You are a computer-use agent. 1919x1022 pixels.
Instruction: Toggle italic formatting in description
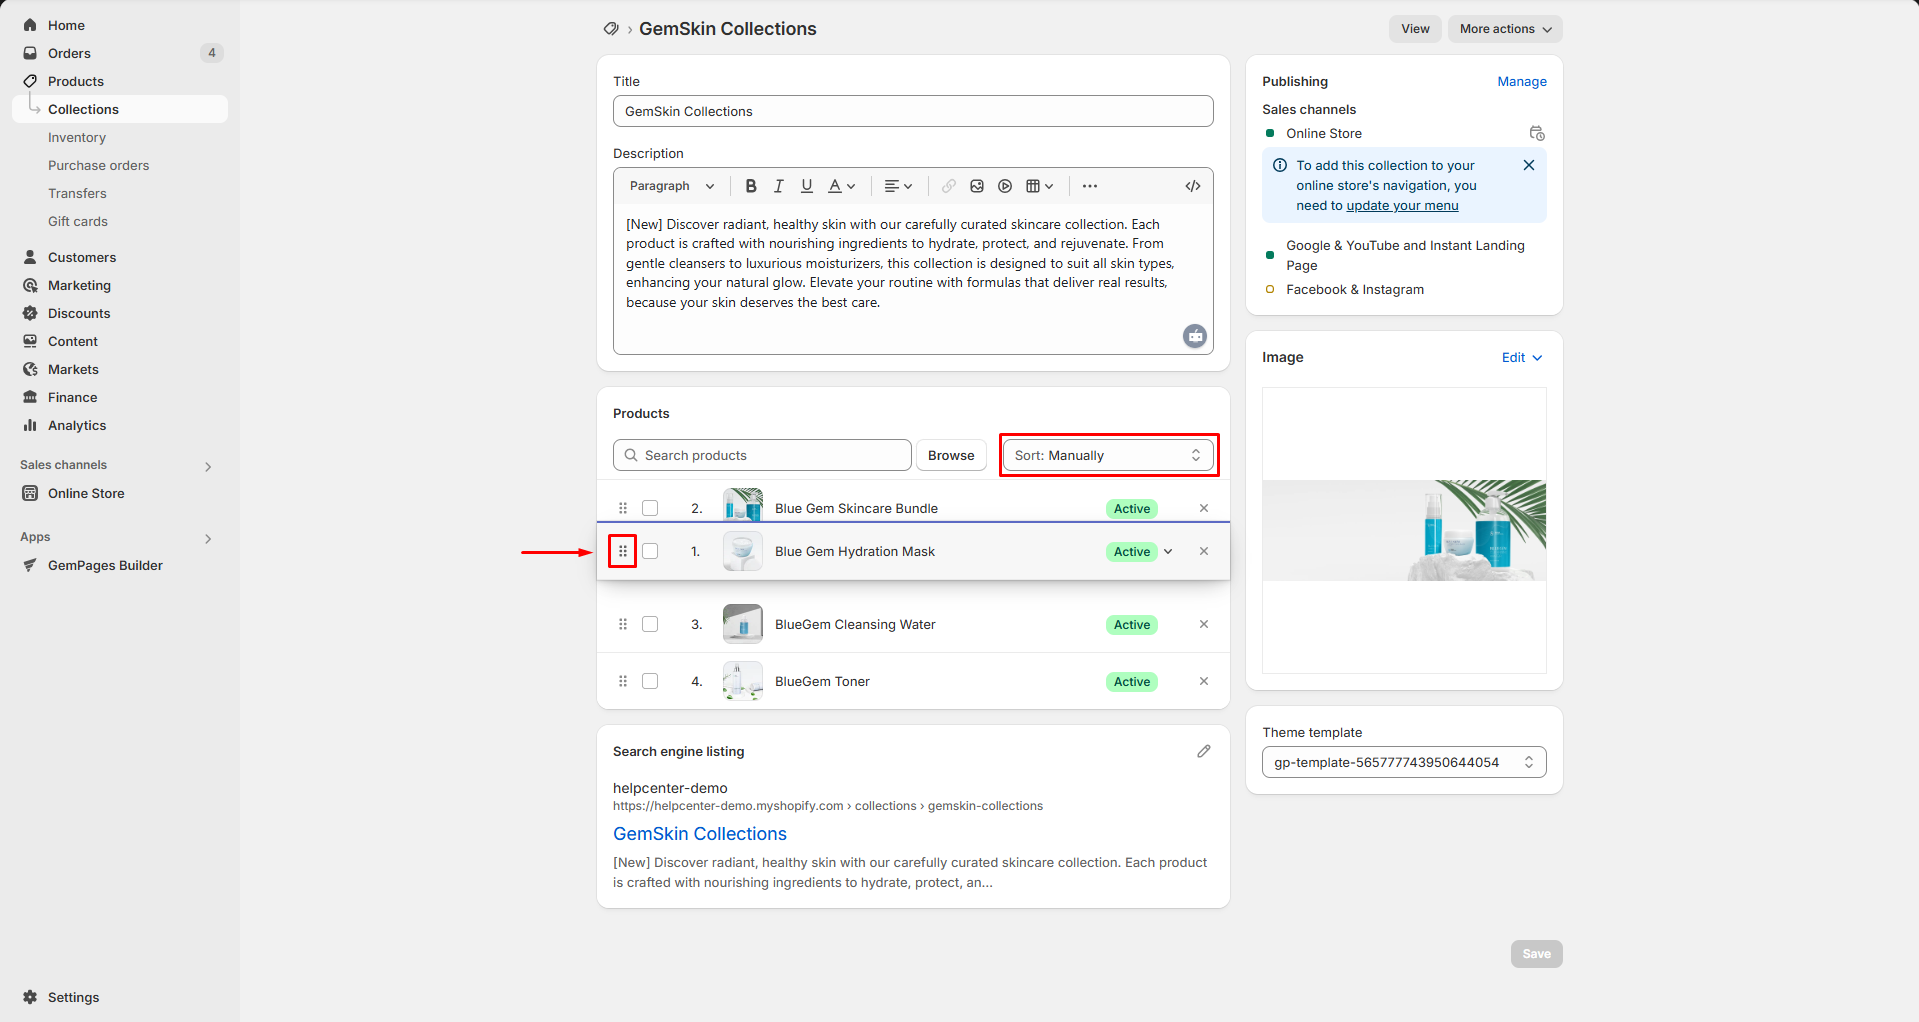point(779,186)
